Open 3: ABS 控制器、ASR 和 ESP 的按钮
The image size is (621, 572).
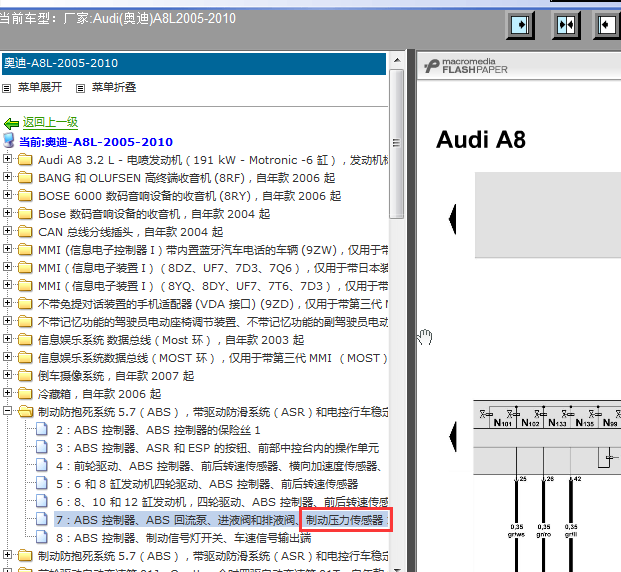[217, 448]
